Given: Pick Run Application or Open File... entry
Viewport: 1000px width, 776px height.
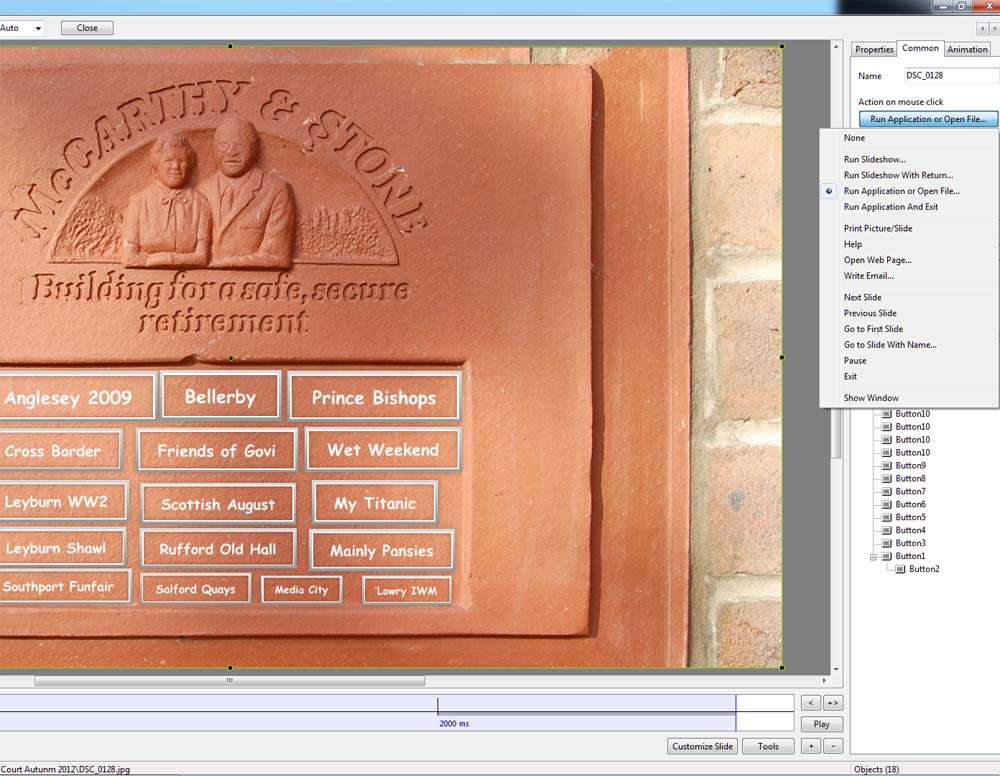Looking at the screenshot, I should 901,191.
